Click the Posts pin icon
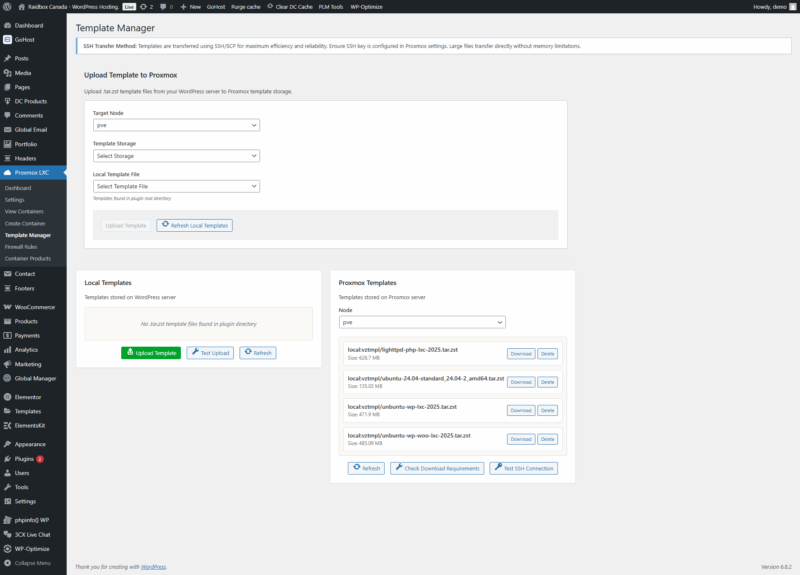 click(7, 58)
